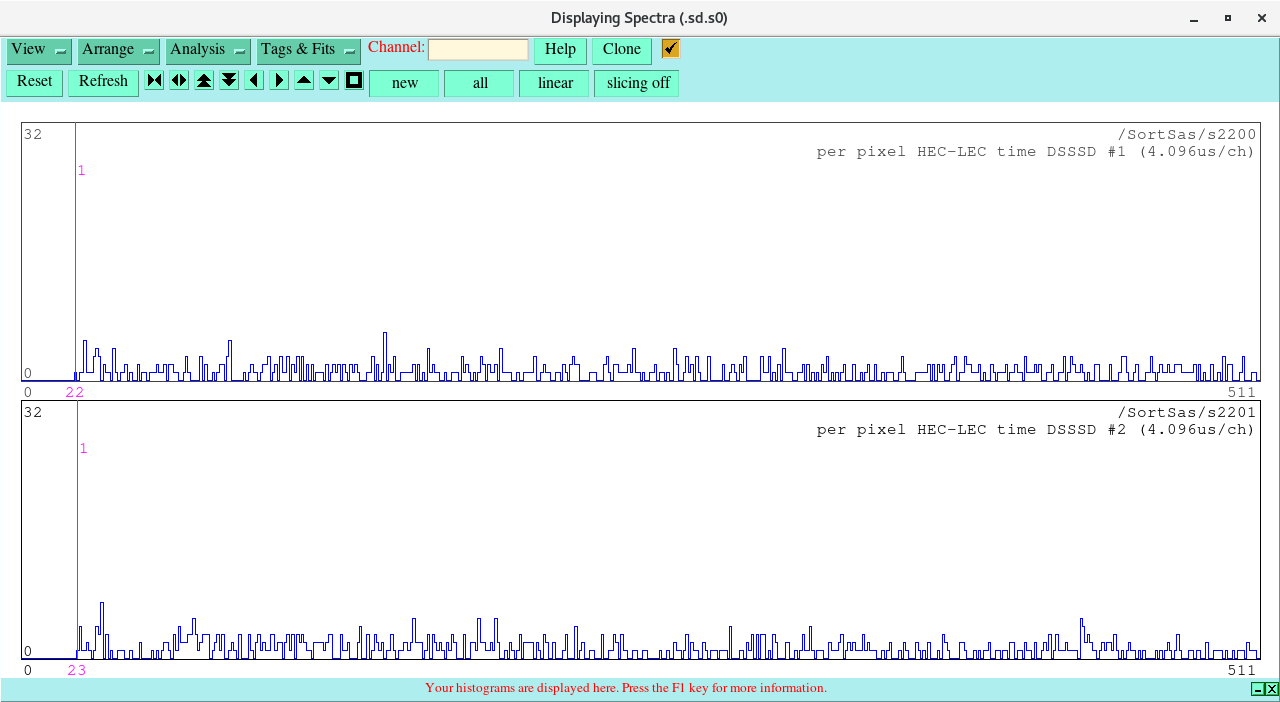Click the small dash button in status bar
Screen dimensions: 1280x702
click(x=1257, y=689)
